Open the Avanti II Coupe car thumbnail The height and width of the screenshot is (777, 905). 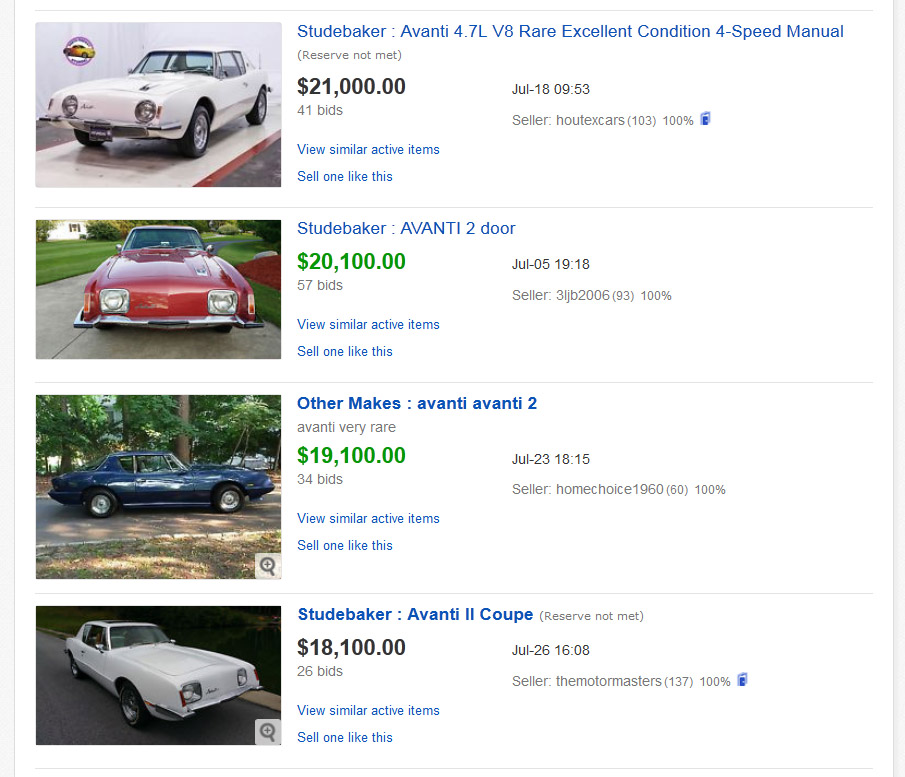pos(150,675)
